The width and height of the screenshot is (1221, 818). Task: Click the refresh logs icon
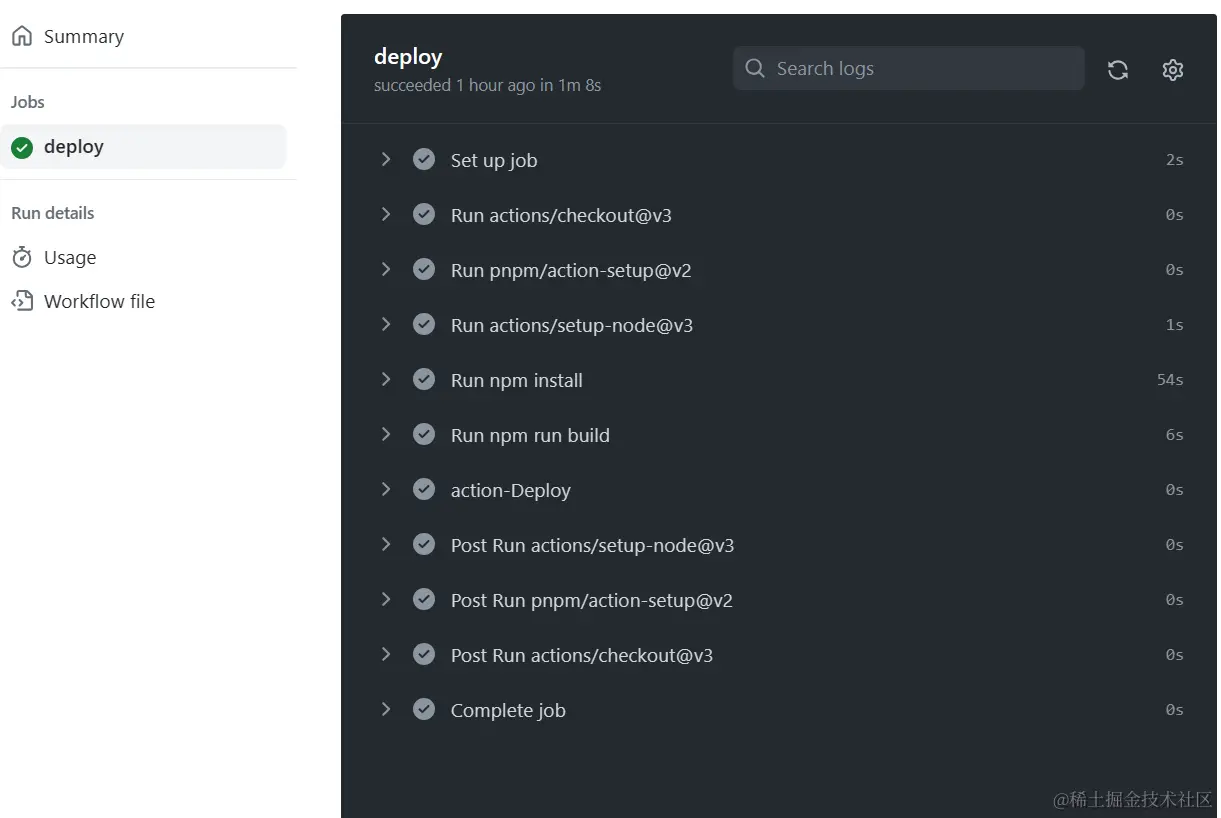(1118, 70)
